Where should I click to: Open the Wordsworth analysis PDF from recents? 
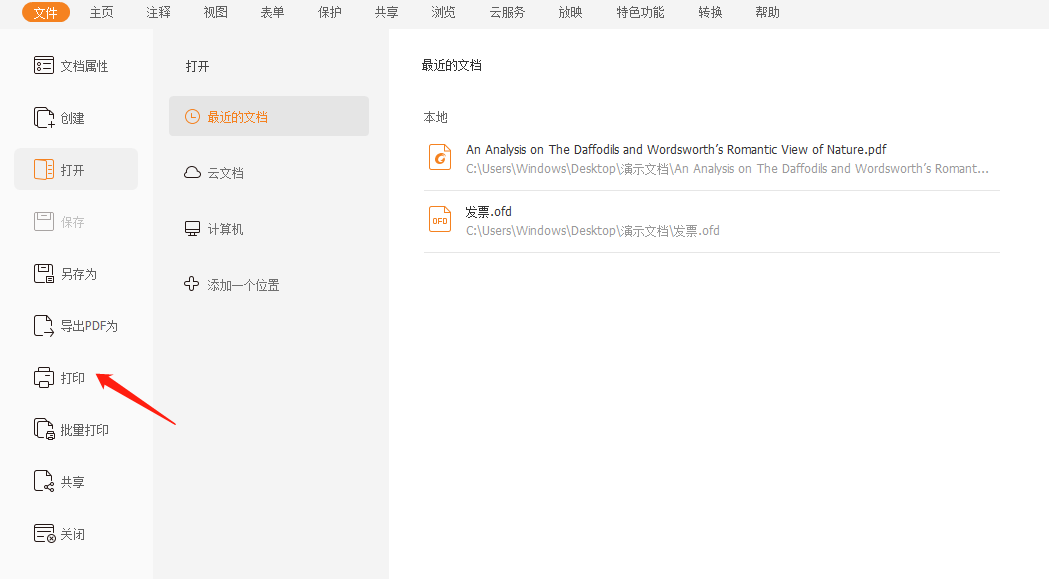click(x=676, y=149)
